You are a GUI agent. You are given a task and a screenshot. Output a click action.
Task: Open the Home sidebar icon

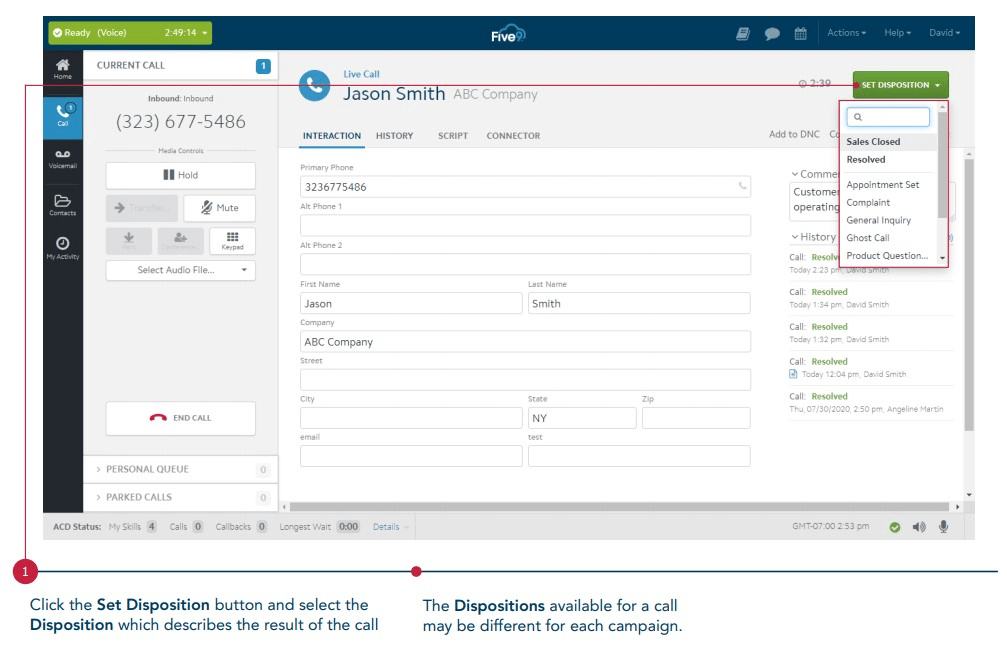[x=62, y=68]
